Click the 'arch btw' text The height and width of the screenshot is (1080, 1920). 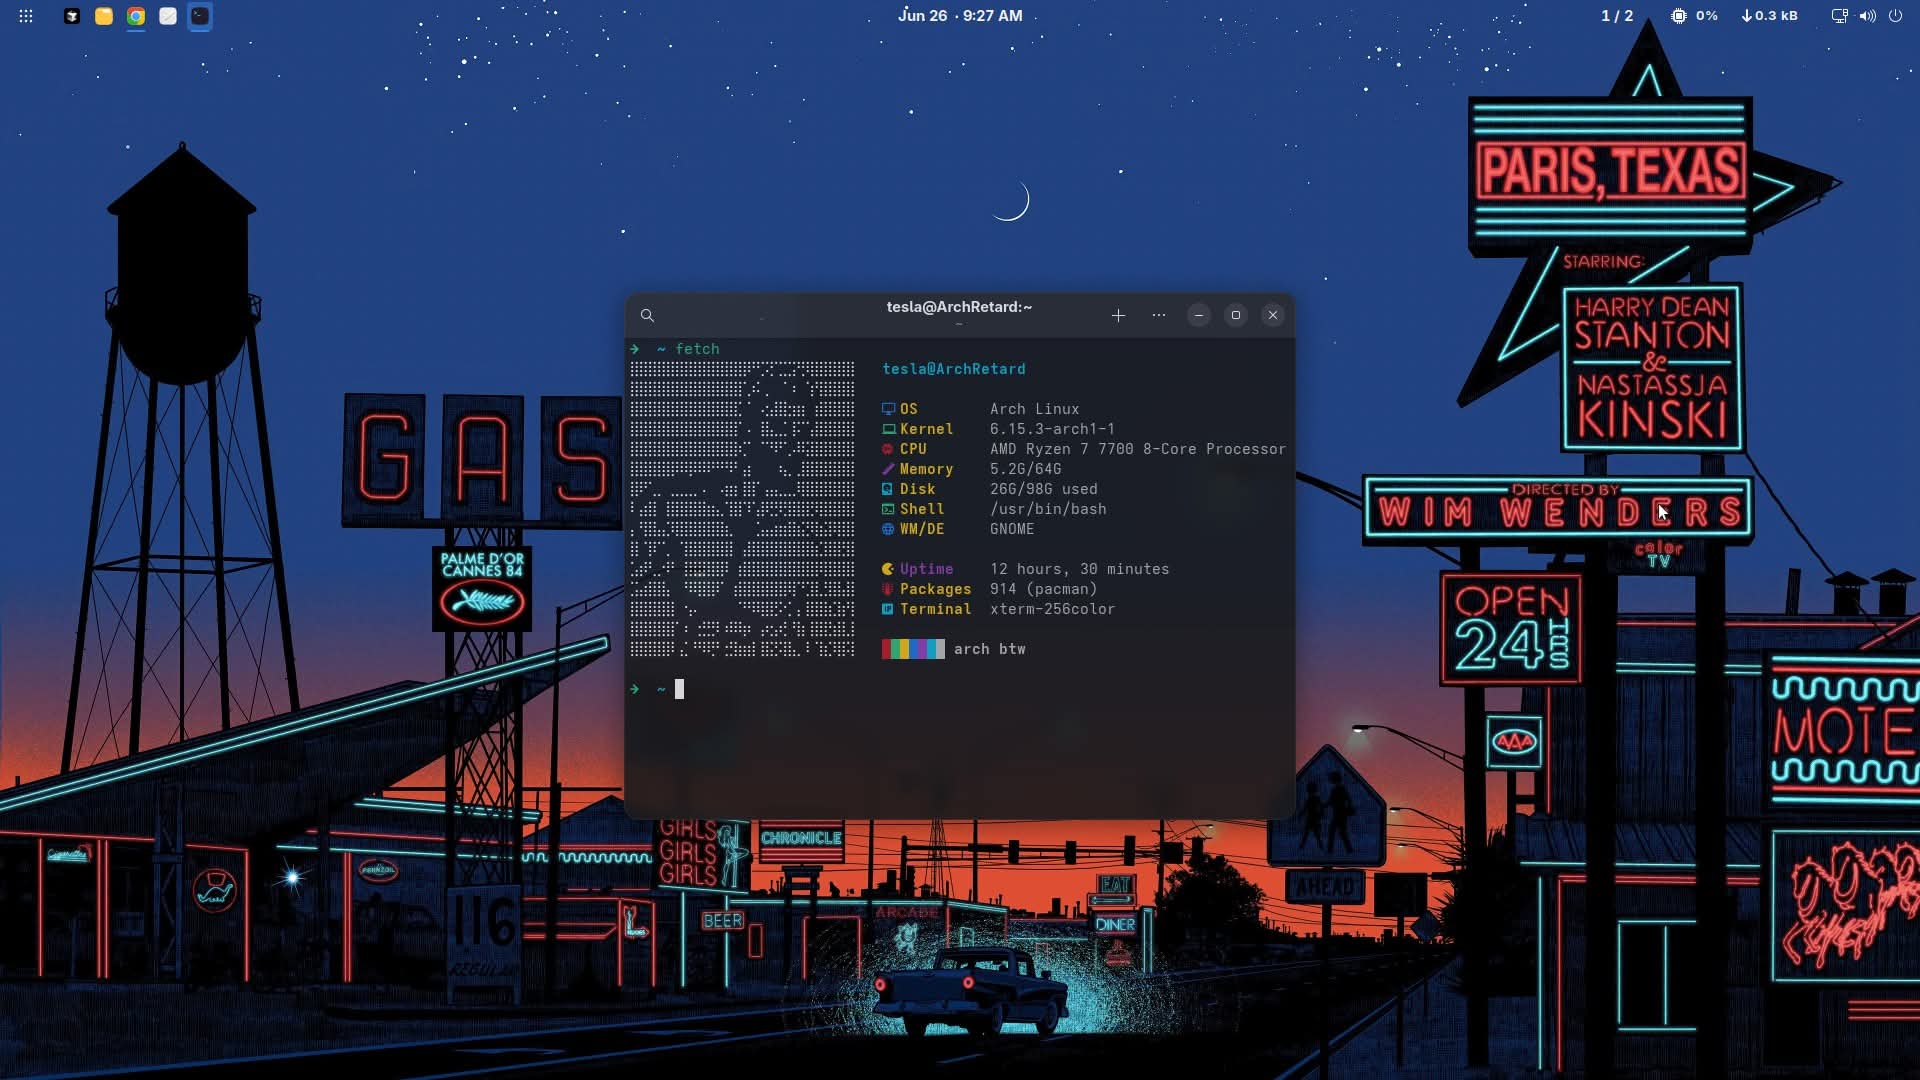tap(989, 649)
